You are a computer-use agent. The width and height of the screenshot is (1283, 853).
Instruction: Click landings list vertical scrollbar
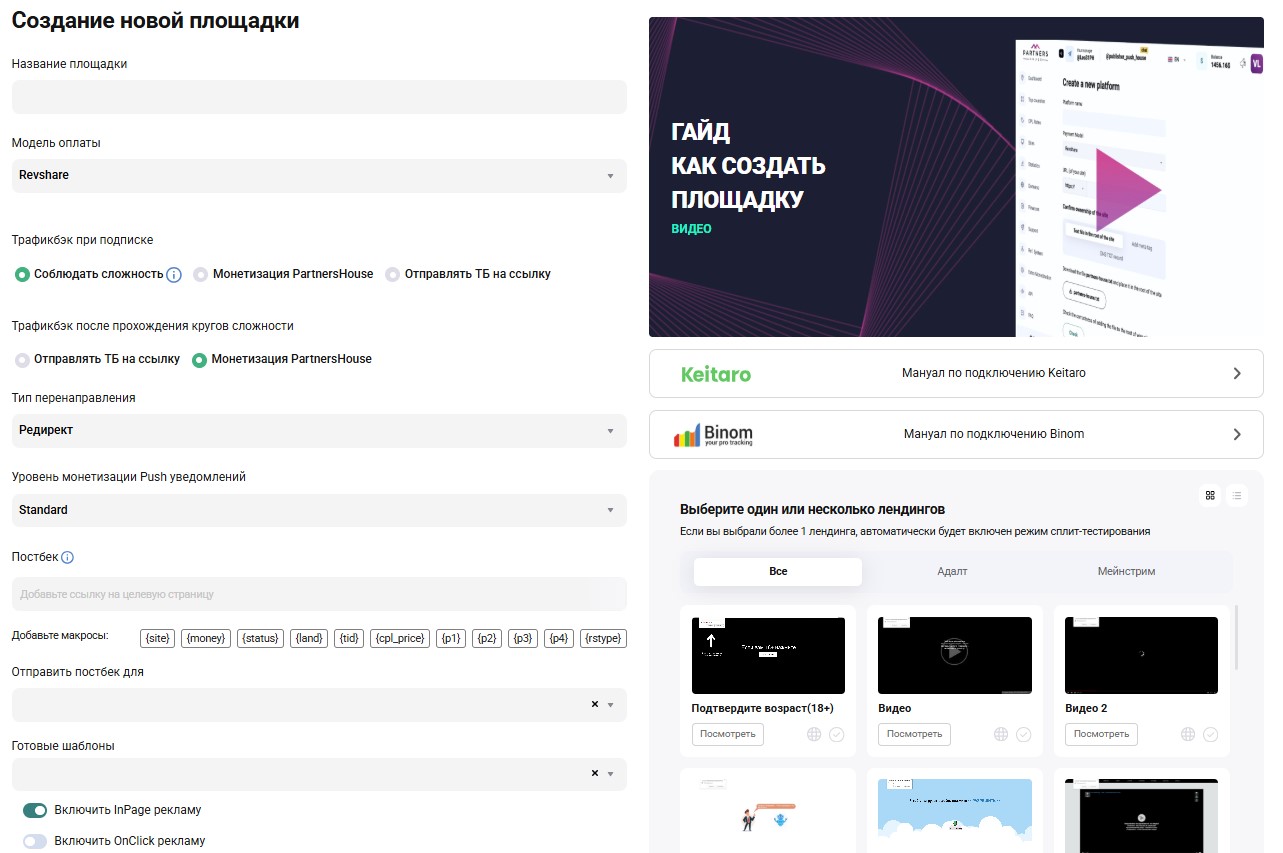point(1237,637)
